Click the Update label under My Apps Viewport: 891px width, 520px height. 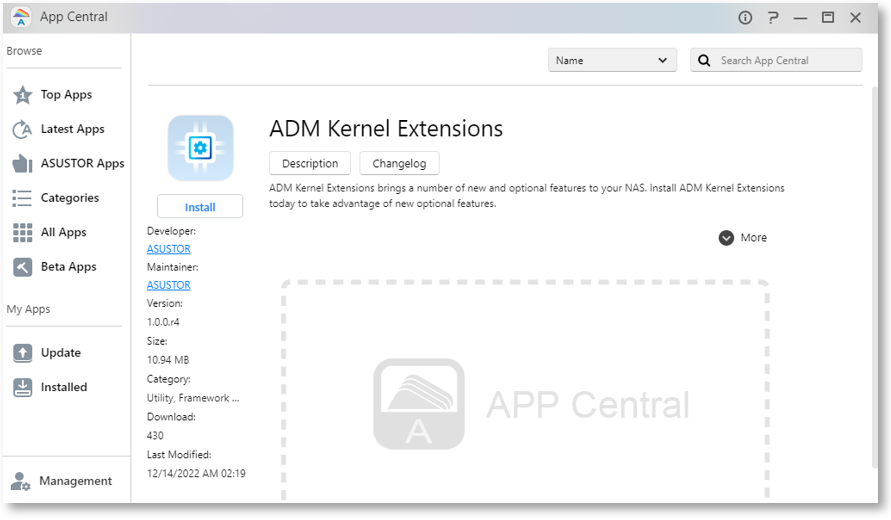(61, 353)
